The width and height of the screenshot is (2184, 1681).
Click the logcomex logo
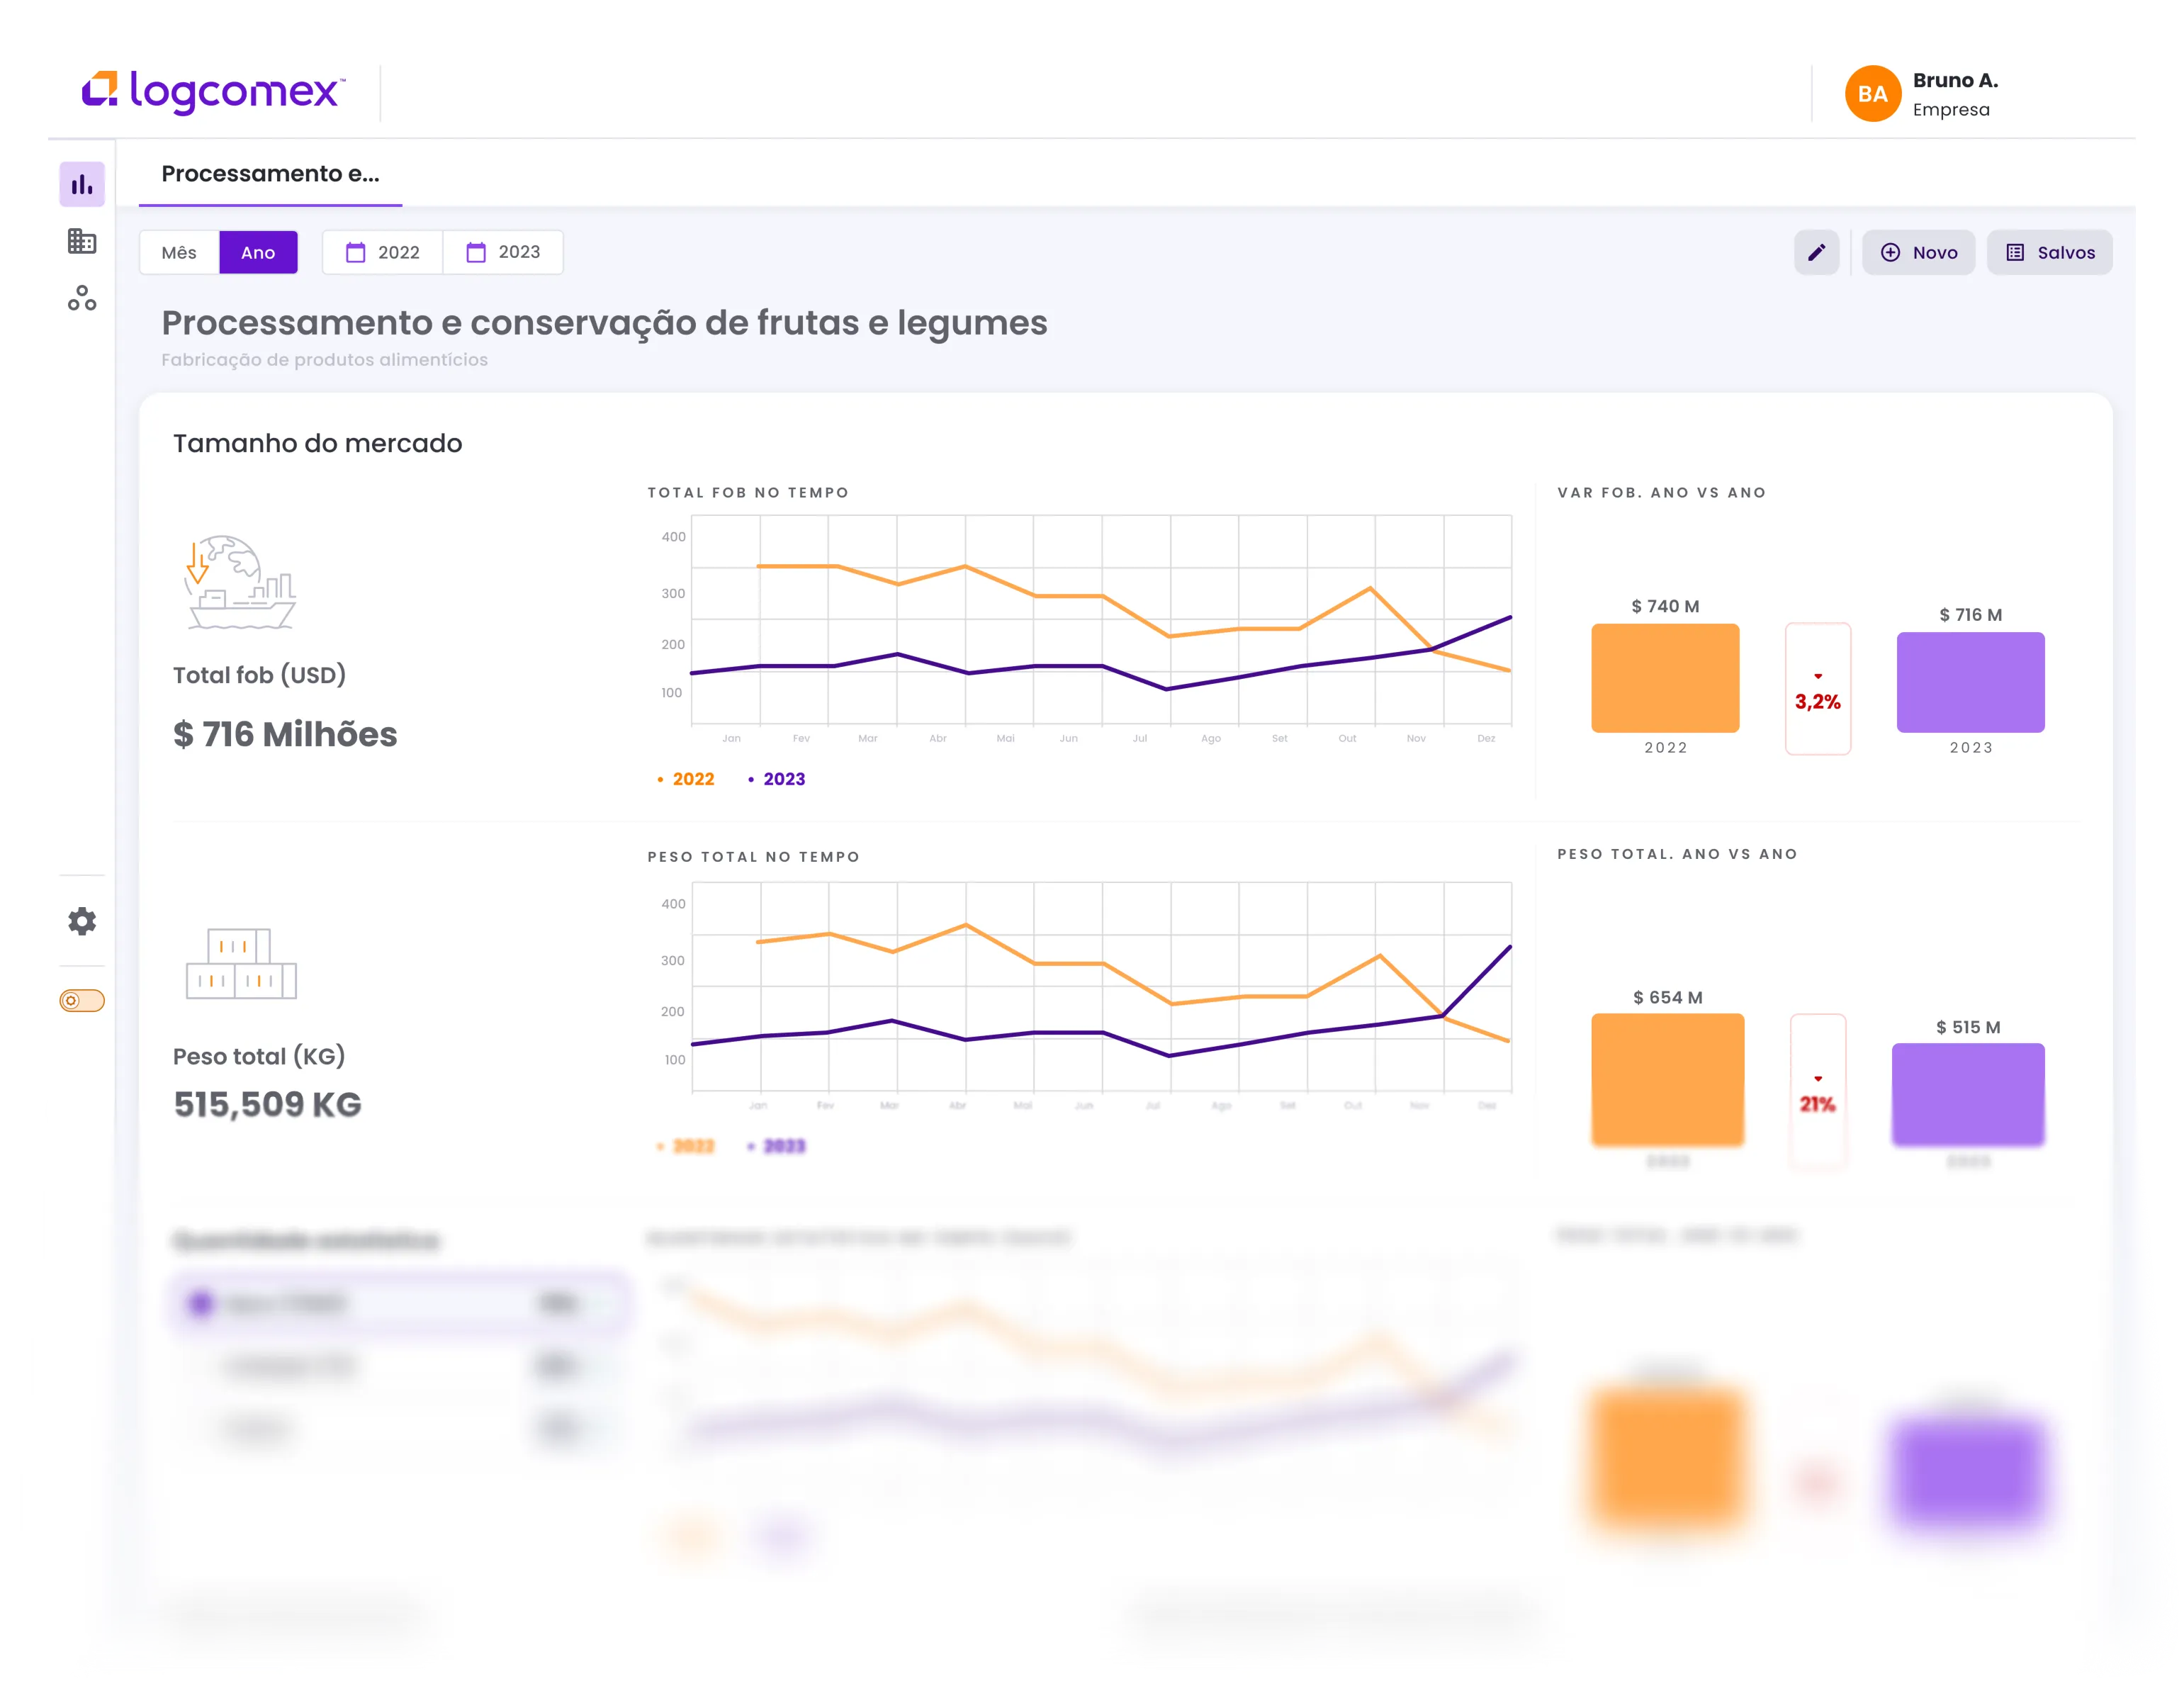pyautogui.click(x=213, y=92)
